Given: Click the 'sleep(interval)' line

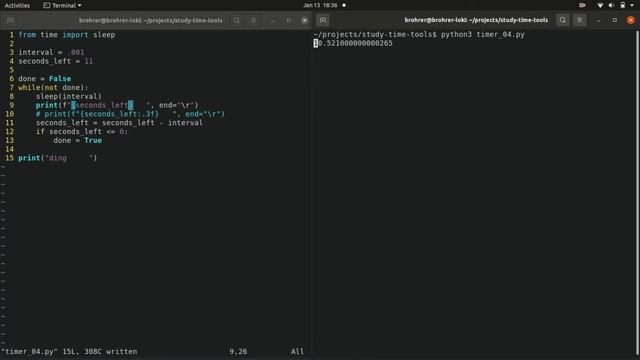Looking at the screenshot, I should tap(69, 96).
